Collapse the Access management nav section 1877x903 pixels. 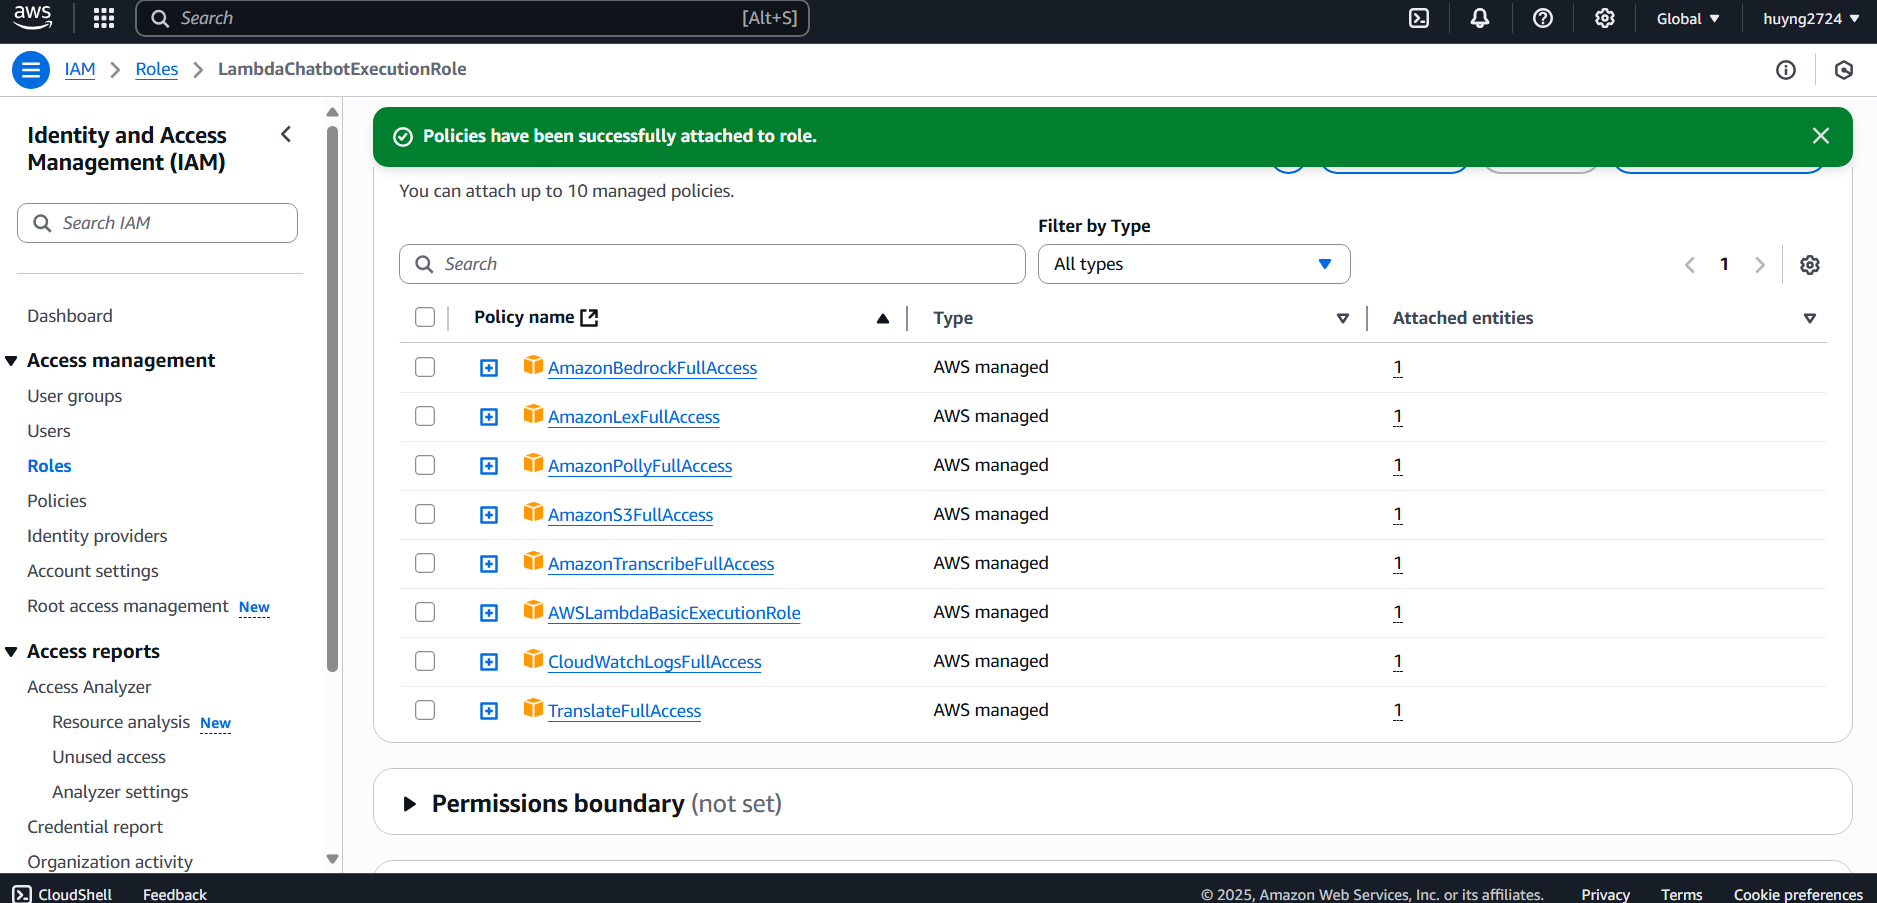pyautogui.click(x=11, y=361)
